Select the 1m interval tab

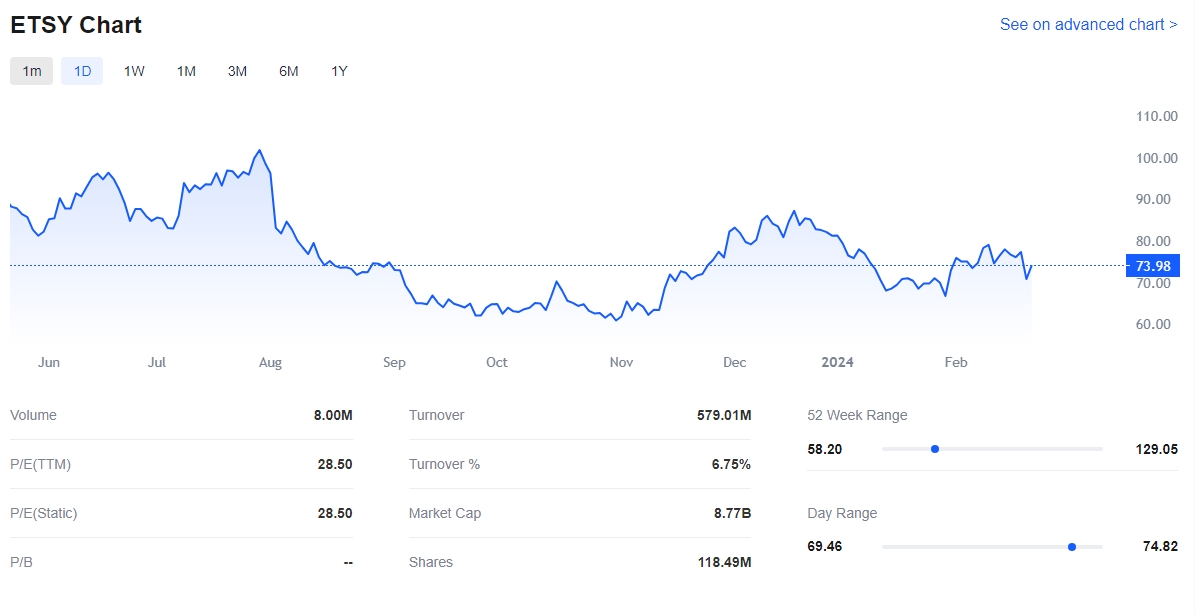(32, 71)
